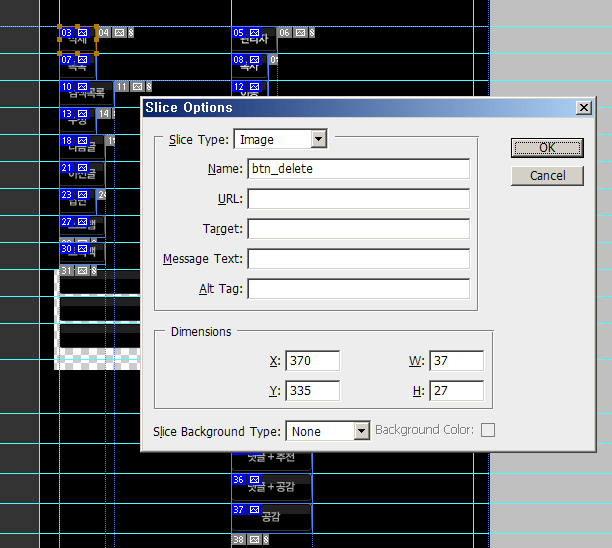Click the Background Color swatch
The height and width of the screenshot is (548, 612).
point(488,431)
